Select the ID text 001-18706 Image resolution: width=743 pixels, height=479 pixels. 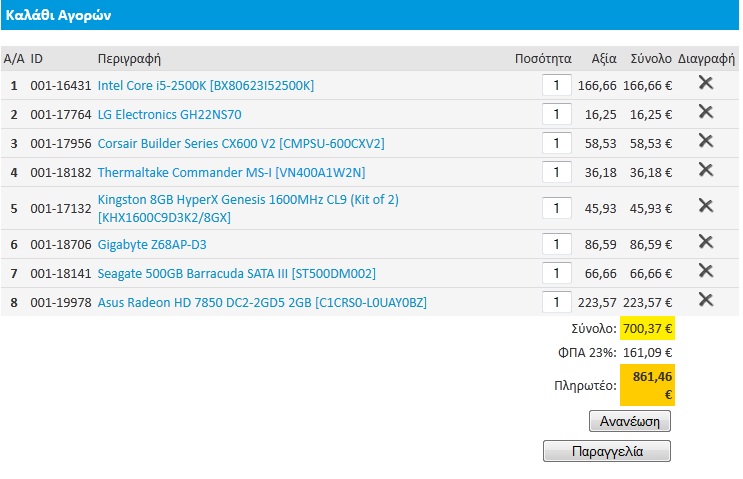61,244
